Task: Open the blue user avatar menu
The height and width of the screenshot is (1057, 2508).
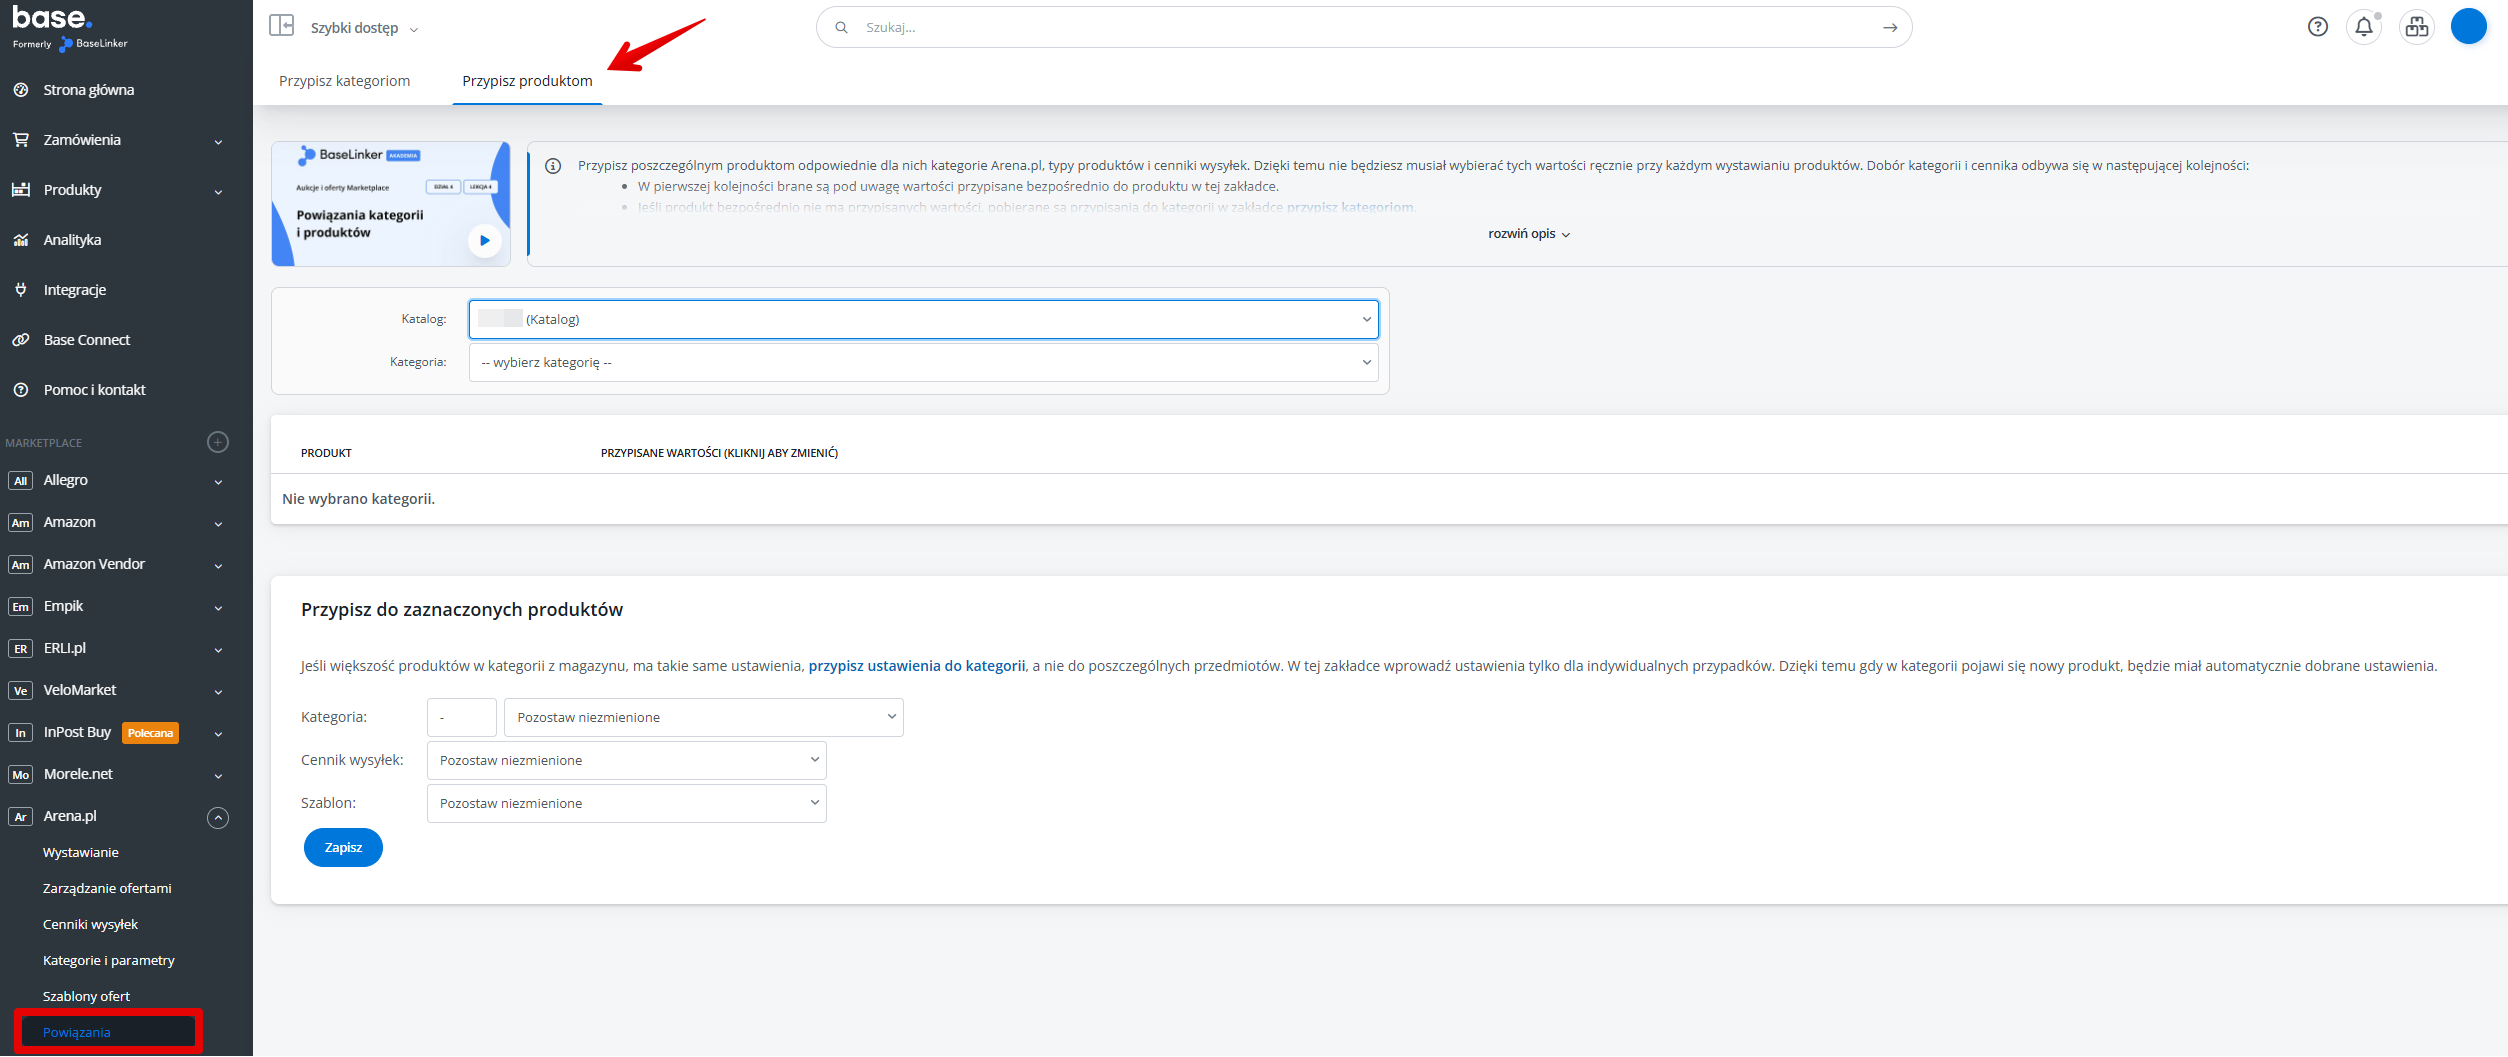Action: coord(2467,27)
